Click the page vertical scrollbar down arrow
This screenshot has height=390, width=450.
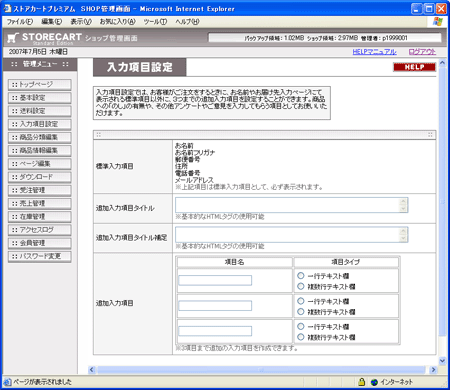442,360
